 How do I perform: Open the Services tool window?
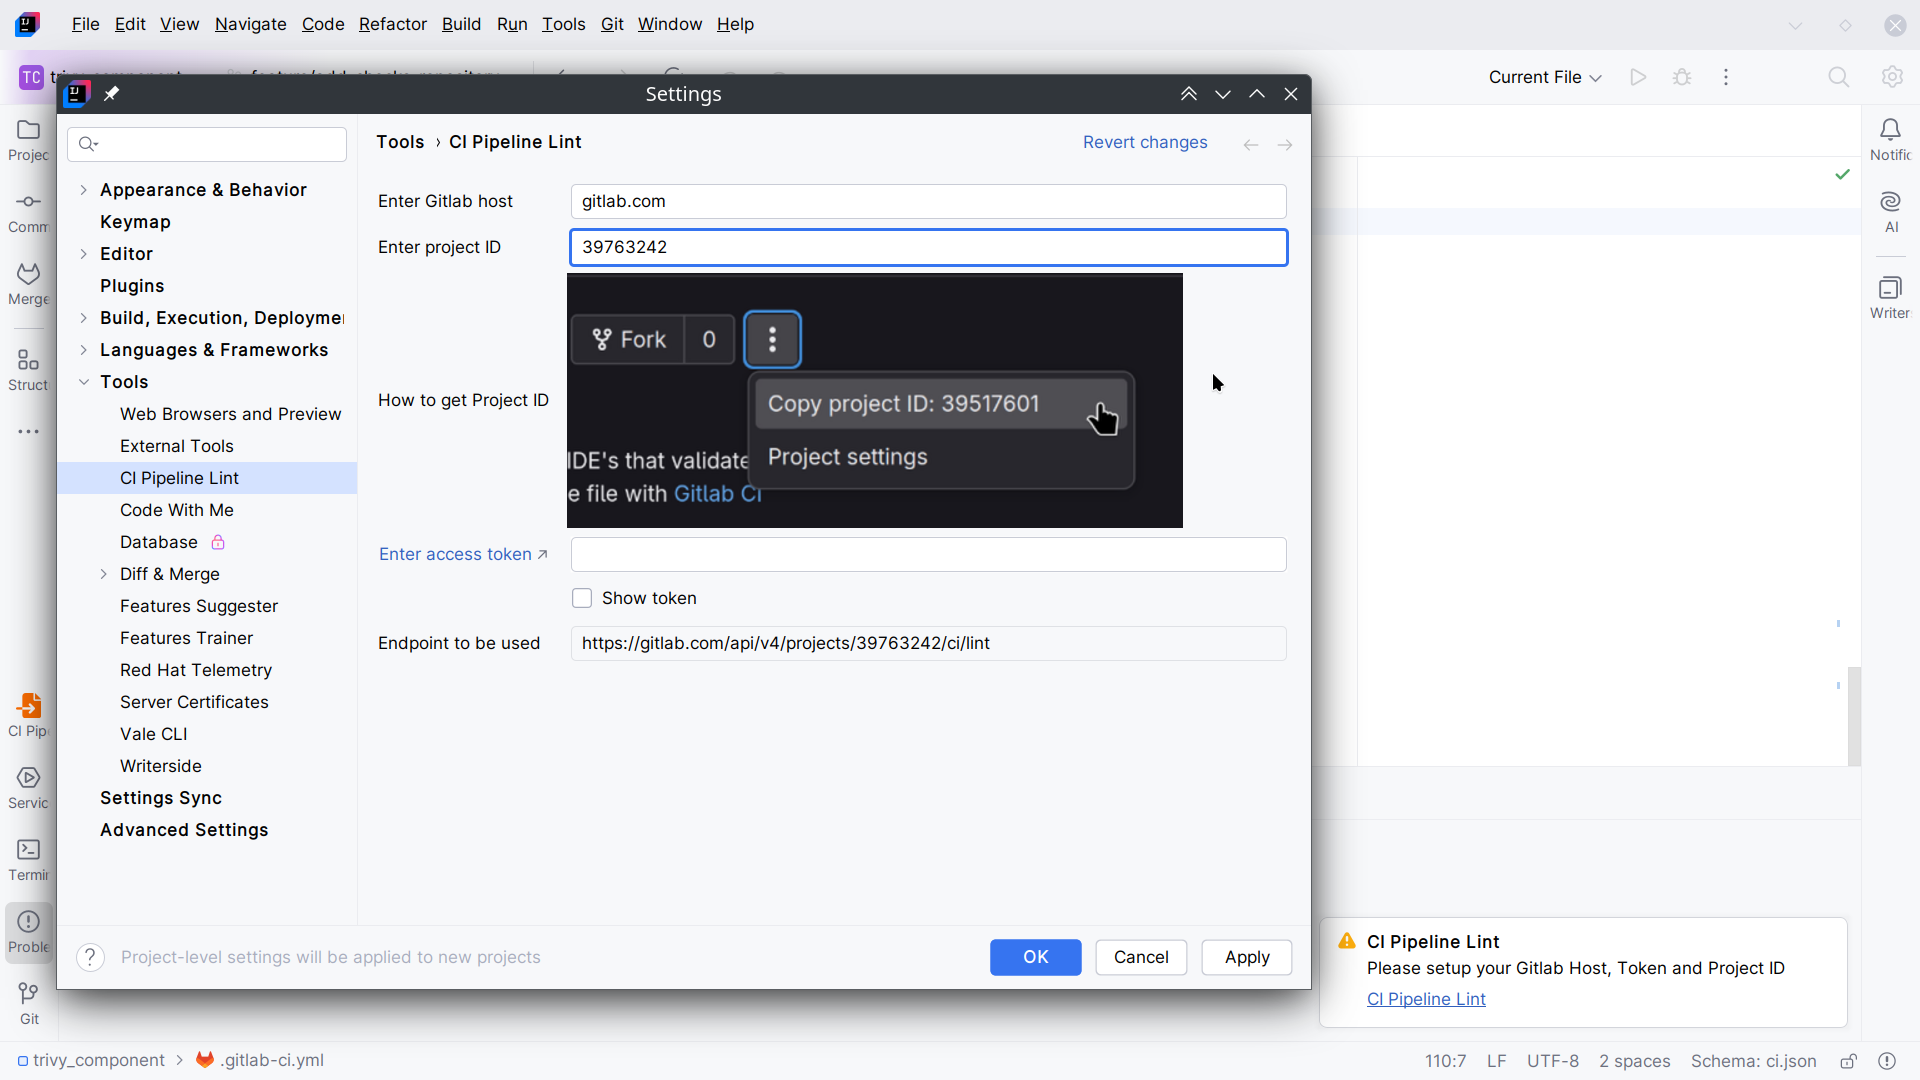28,788
